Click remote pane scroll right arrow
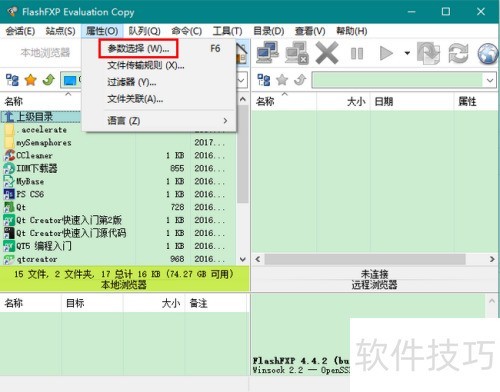The image size is (500, 392). click(492, 259)
